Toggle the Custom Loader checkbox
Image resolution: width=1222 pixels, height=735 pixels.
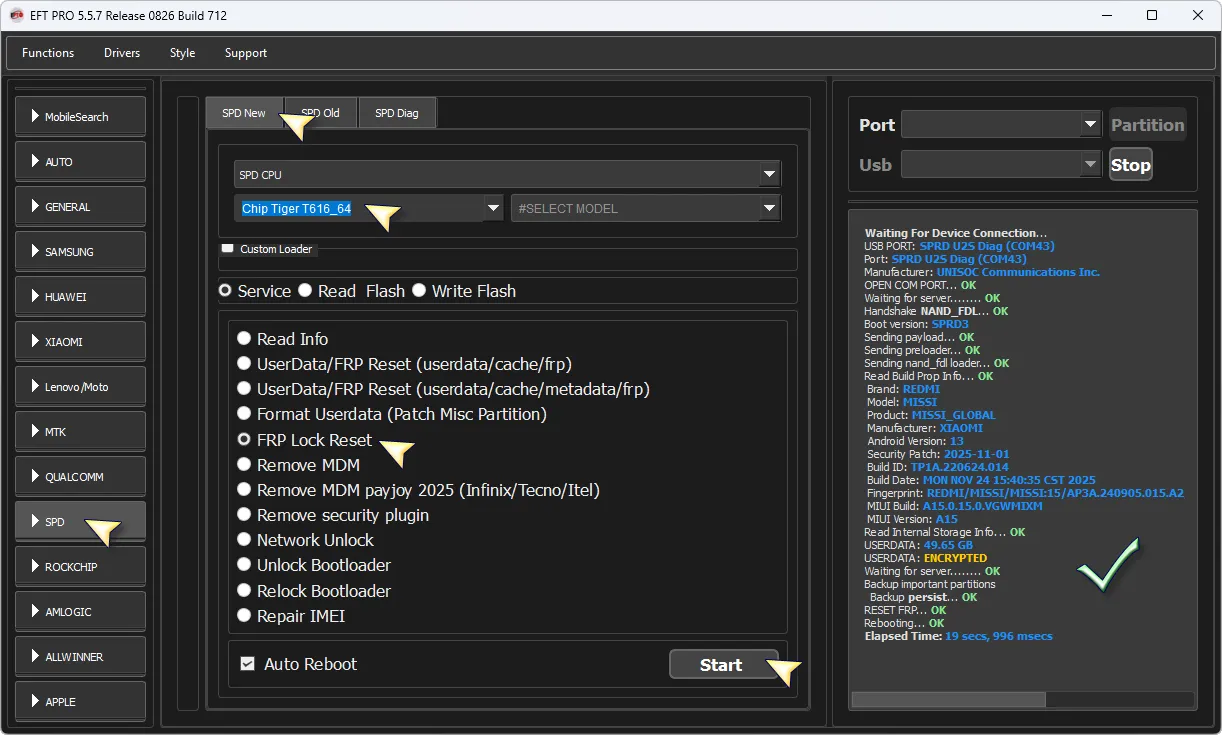coord(227,249)
